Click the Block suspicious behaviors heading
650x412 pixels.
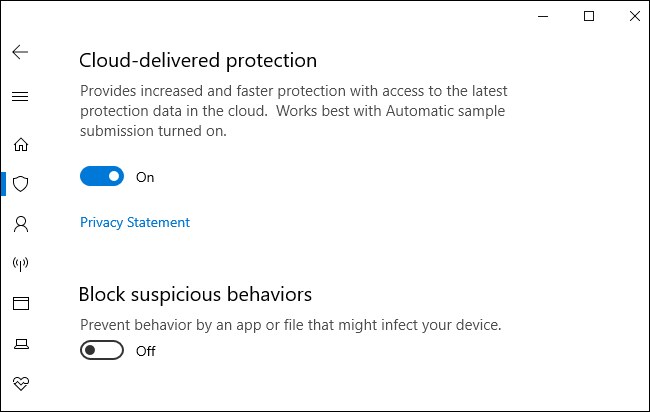195,295
